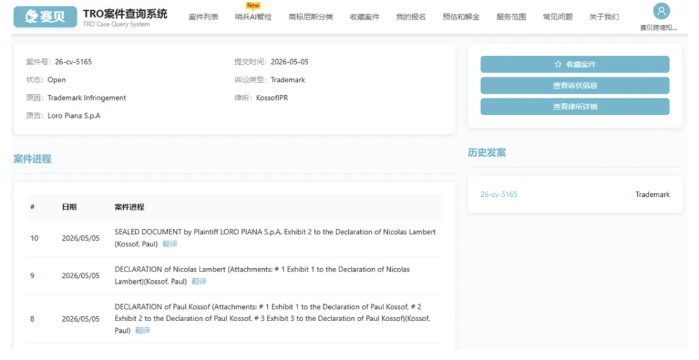Image resolution: width=699 pixels, height=360 pixels.
Task: Click the 历史发案 section heading
Action: coord(487,153)
